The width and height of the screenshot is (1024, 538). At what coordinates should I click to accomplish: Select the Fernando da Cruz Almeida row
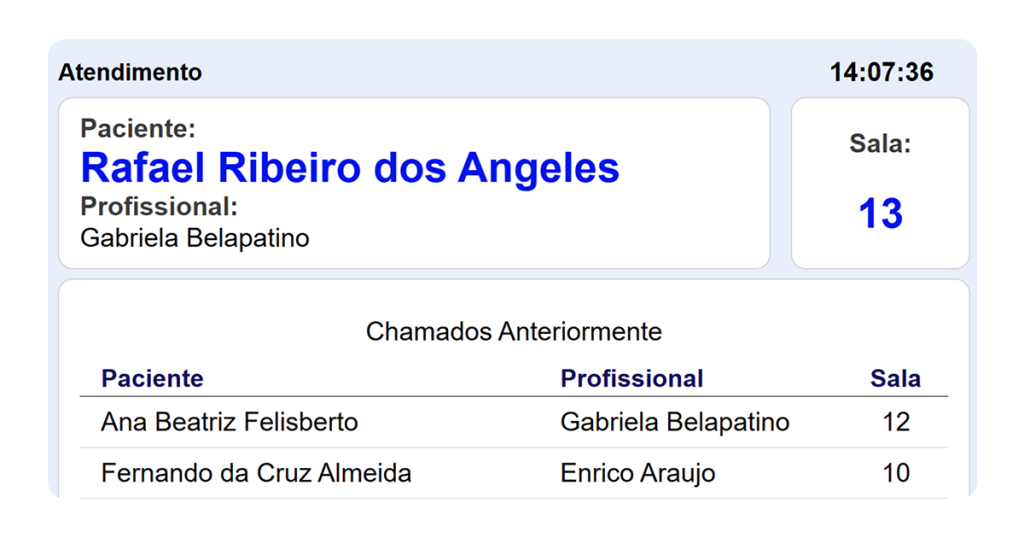514,473
